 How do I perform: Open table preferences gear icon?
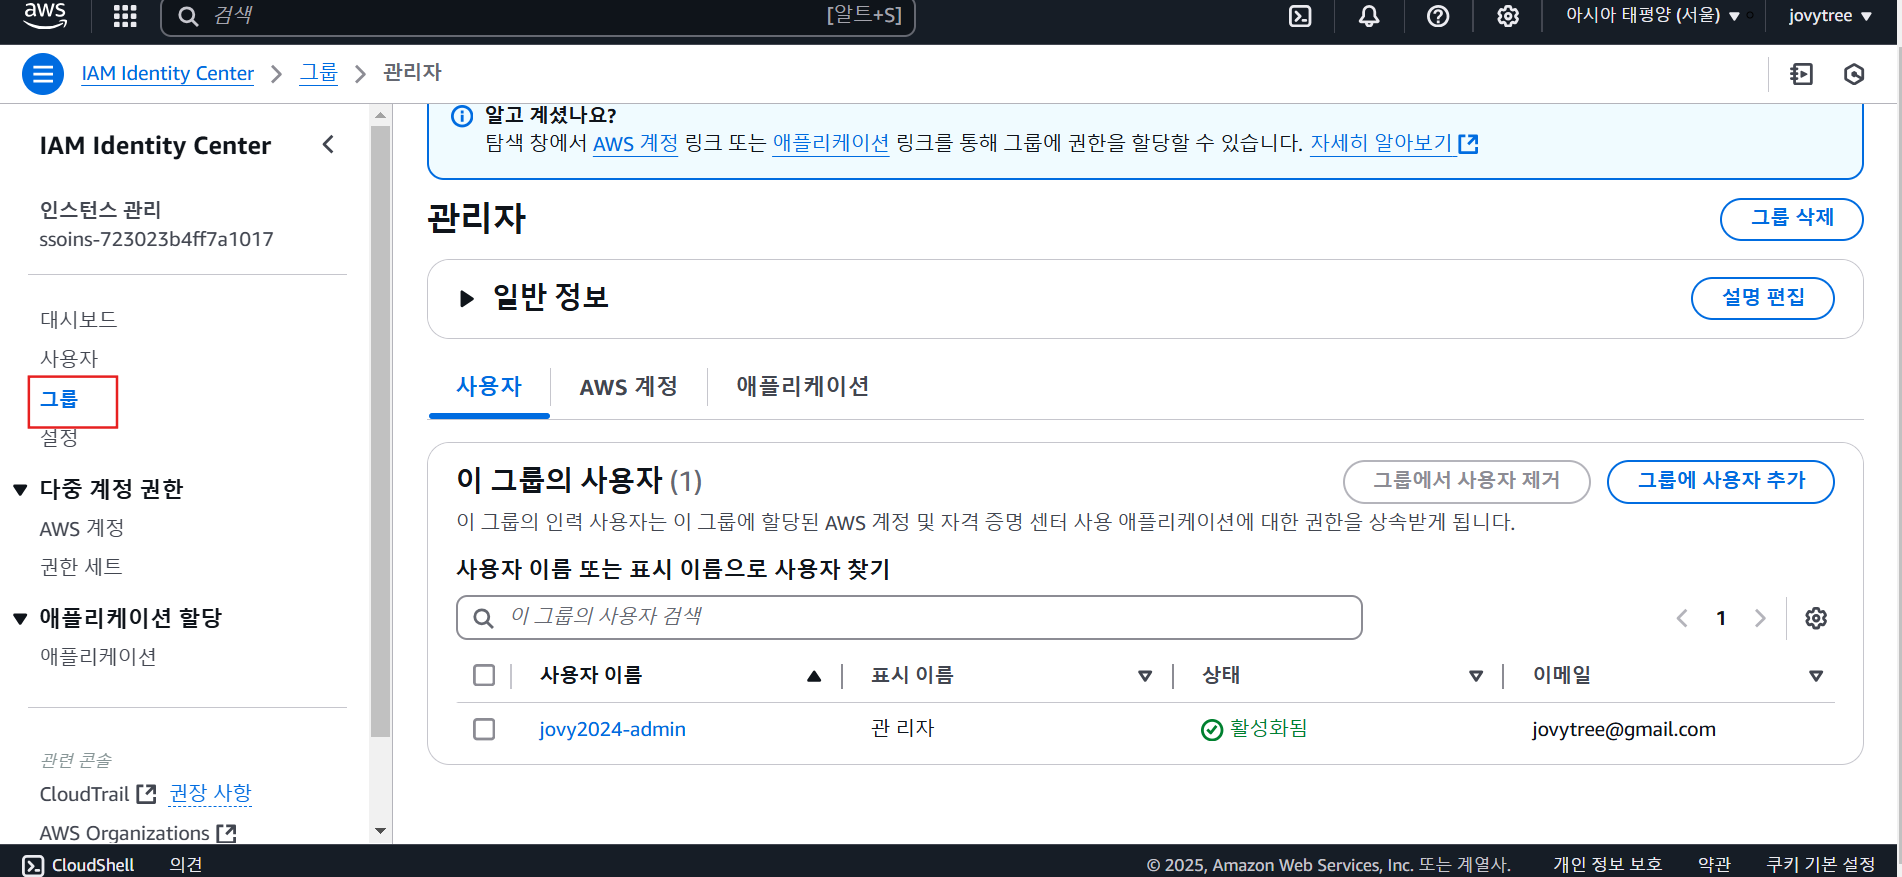click(x=1816, y=618)
